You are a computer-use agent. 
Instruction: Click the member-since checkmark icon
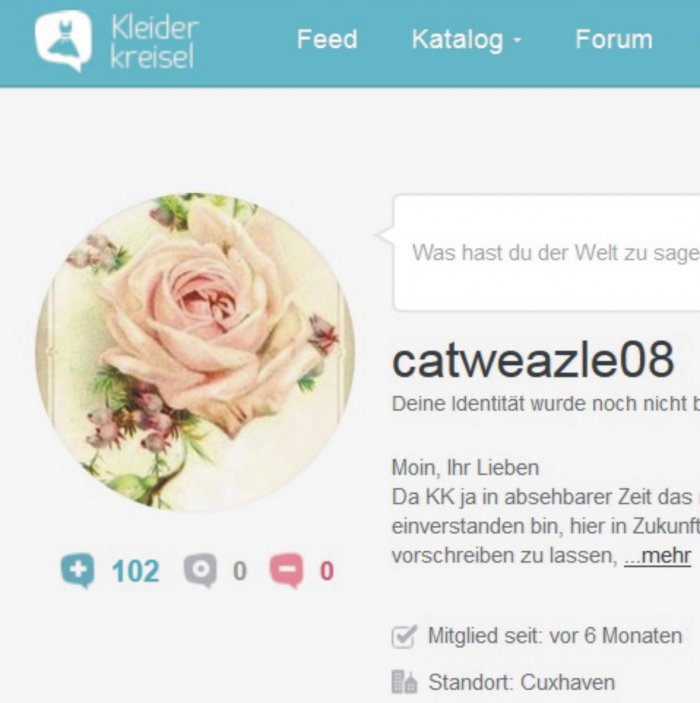[x=404, y=636]
